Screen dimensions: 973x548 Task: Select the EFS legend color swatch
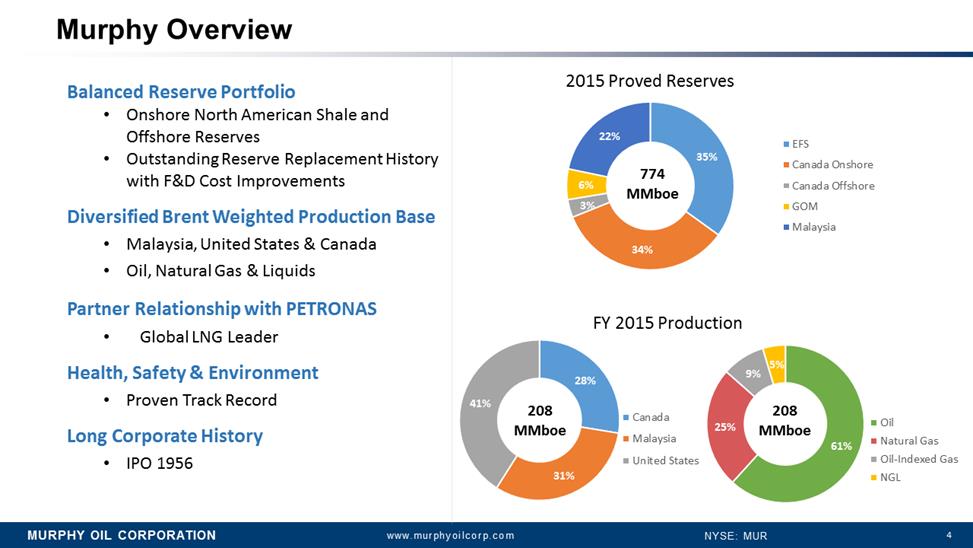pos(785,144)
